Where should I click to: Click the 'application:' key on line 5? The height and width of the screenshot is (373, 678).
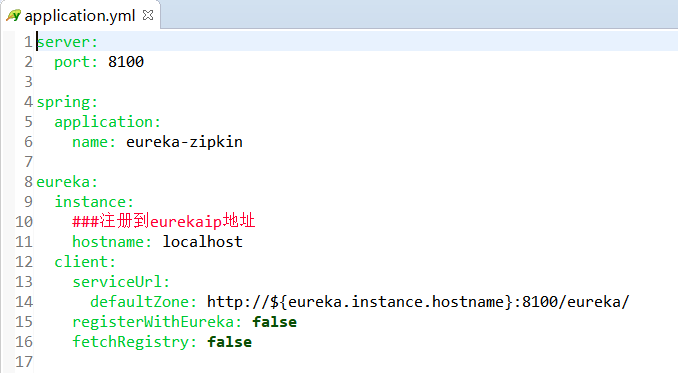point(107,122)
